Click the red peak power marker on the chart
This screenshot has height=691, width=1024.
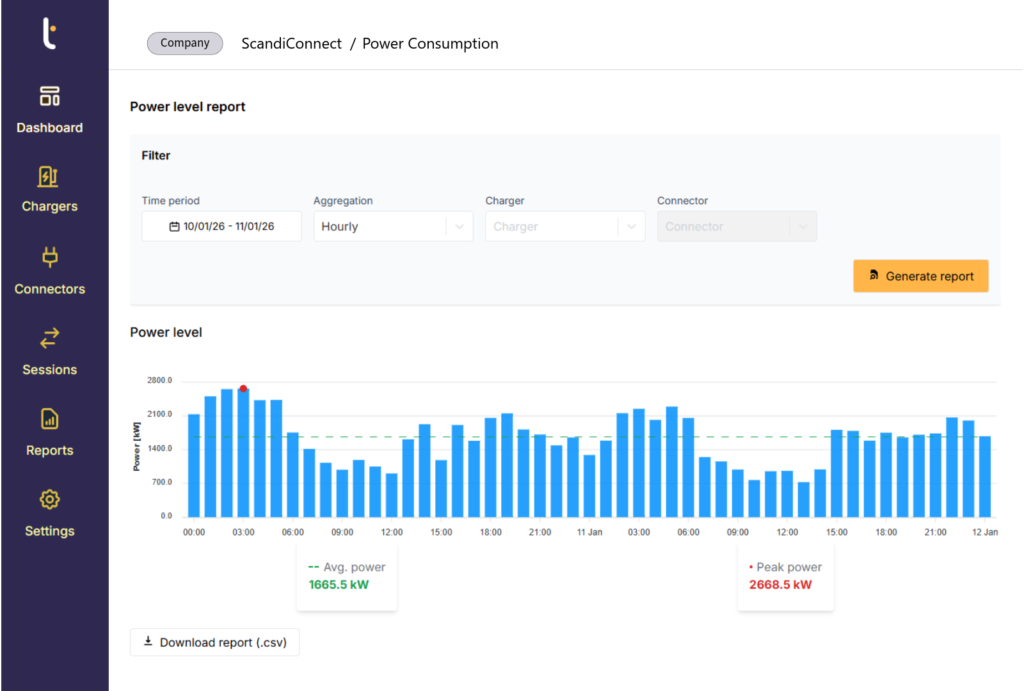243,389
